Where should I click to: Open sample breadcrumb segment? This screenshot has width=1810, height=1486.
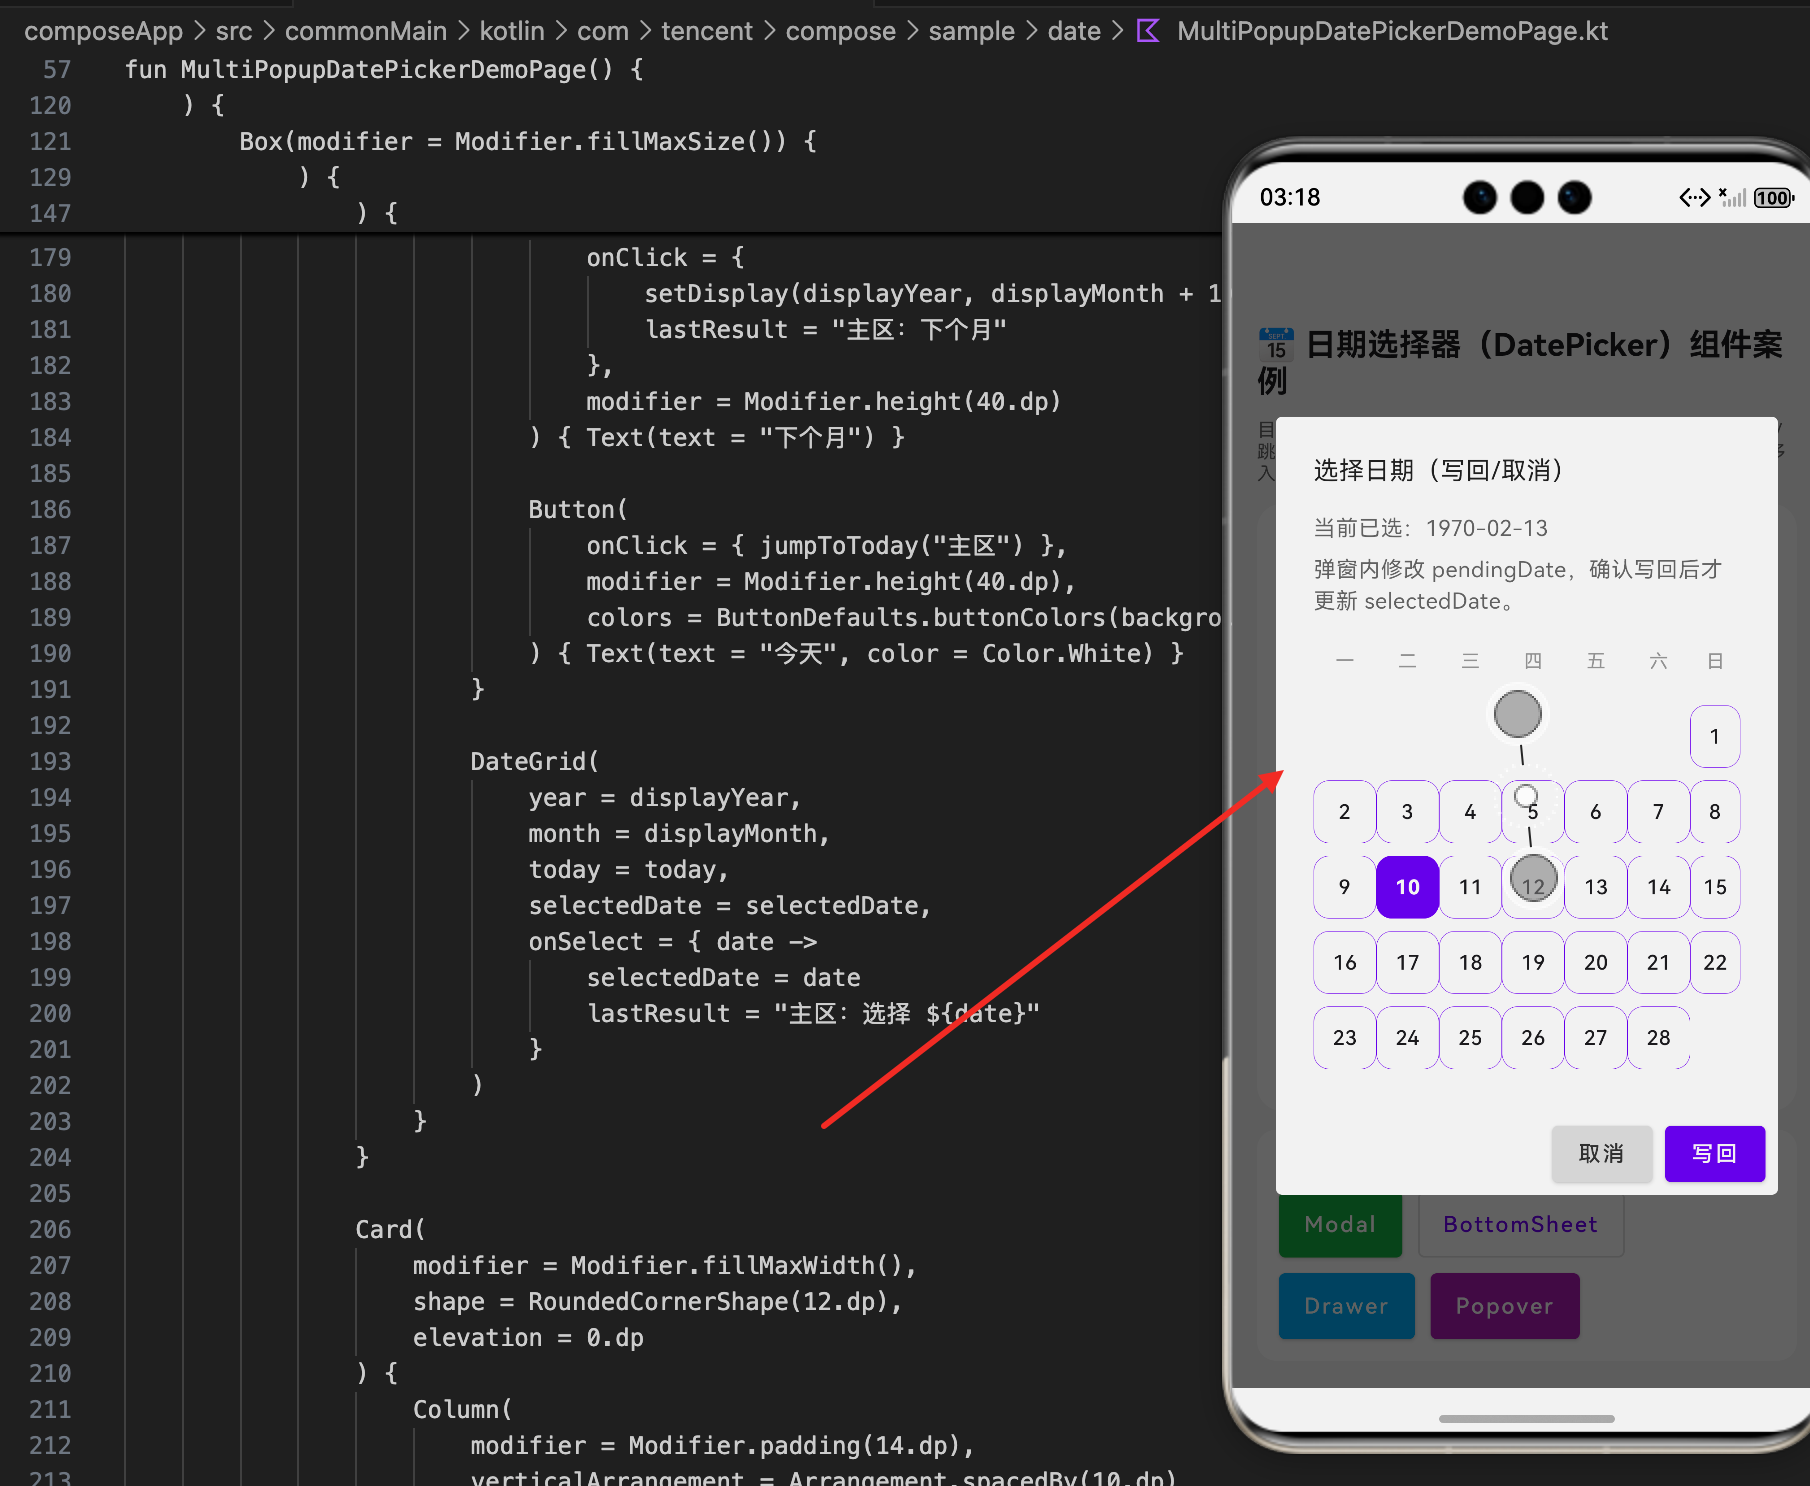pos(972,31)
